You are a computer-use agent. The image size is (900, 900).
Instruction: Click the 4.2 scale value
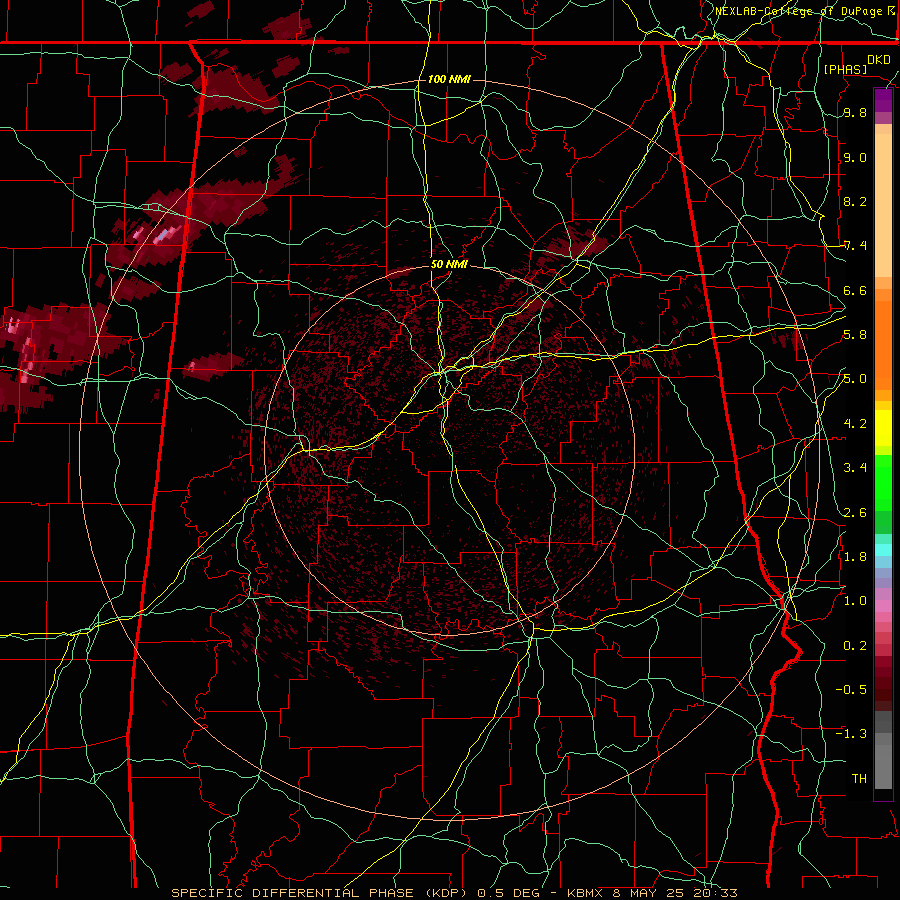pyautogui.click(x=855, y=424)
